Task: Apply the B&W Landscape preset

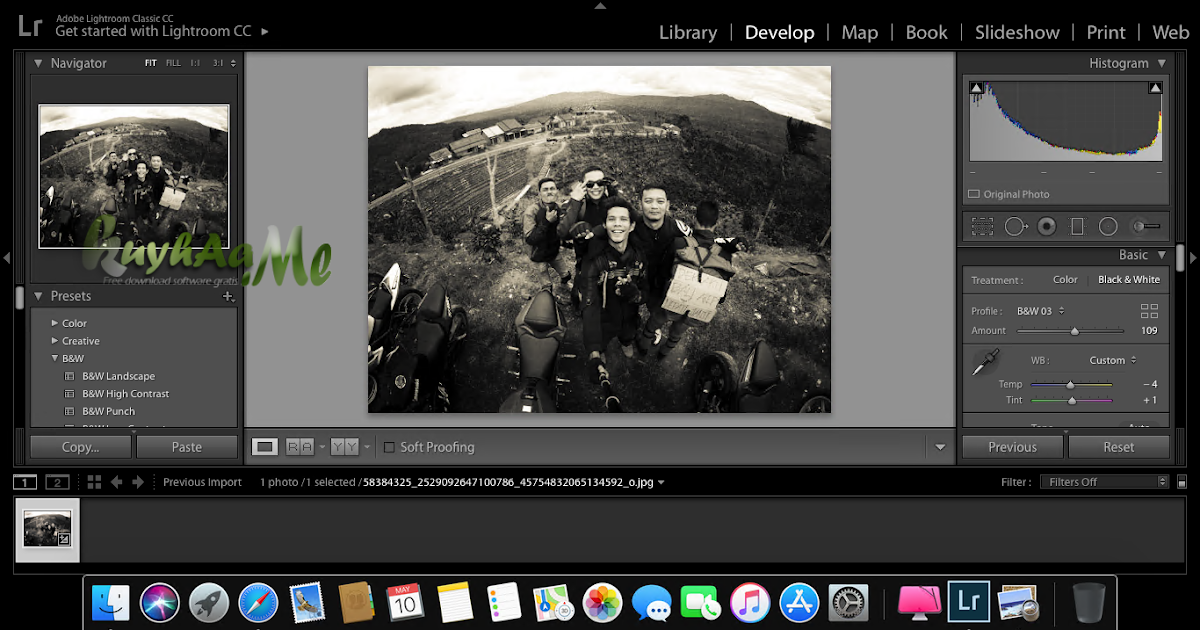Action: tap(118, 376)
